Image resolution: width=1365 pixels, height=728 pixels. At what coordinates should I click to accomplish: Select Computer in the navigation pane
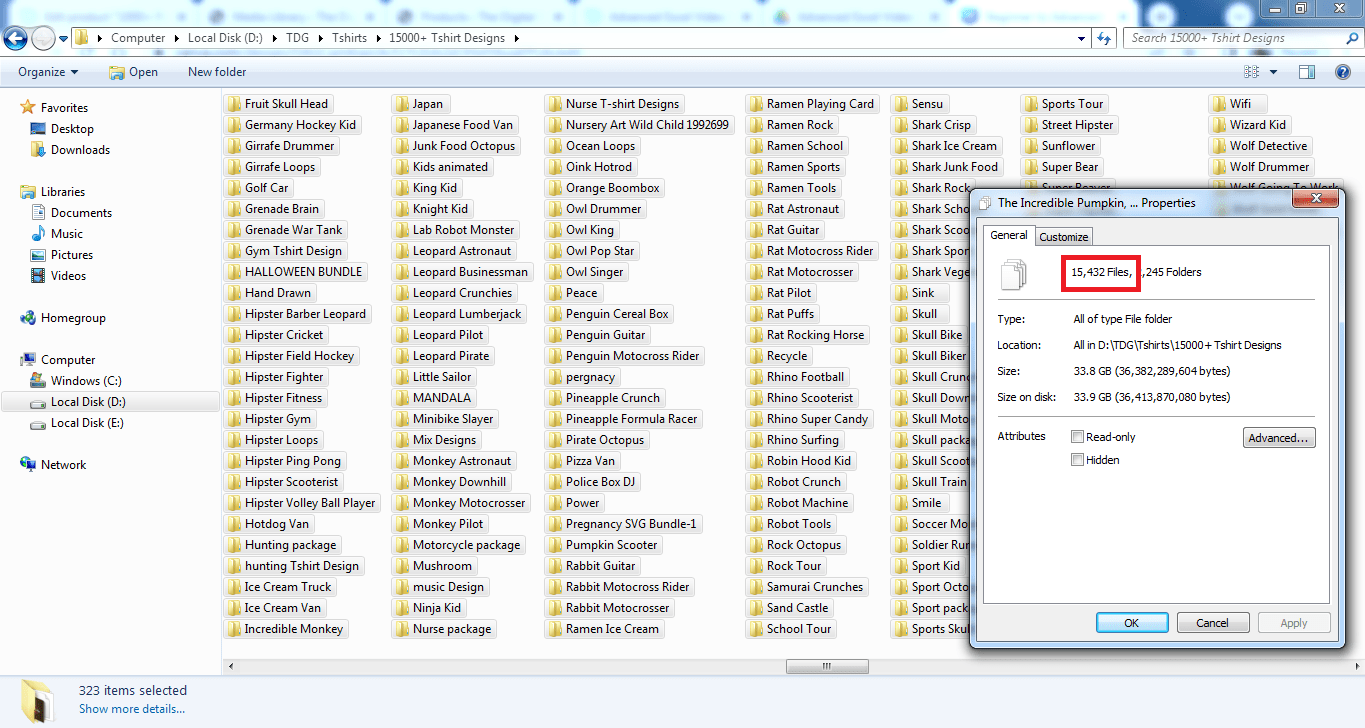[68, 360]
